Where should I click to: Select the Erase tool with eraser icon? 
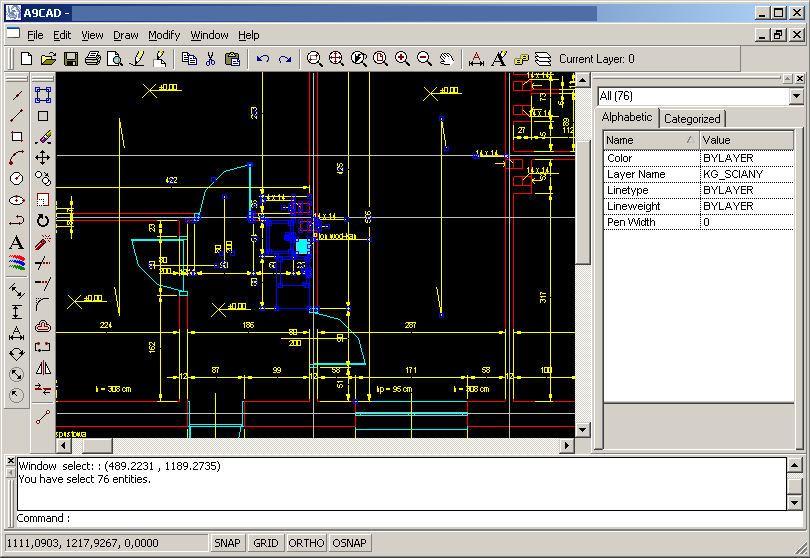point(43,136)
